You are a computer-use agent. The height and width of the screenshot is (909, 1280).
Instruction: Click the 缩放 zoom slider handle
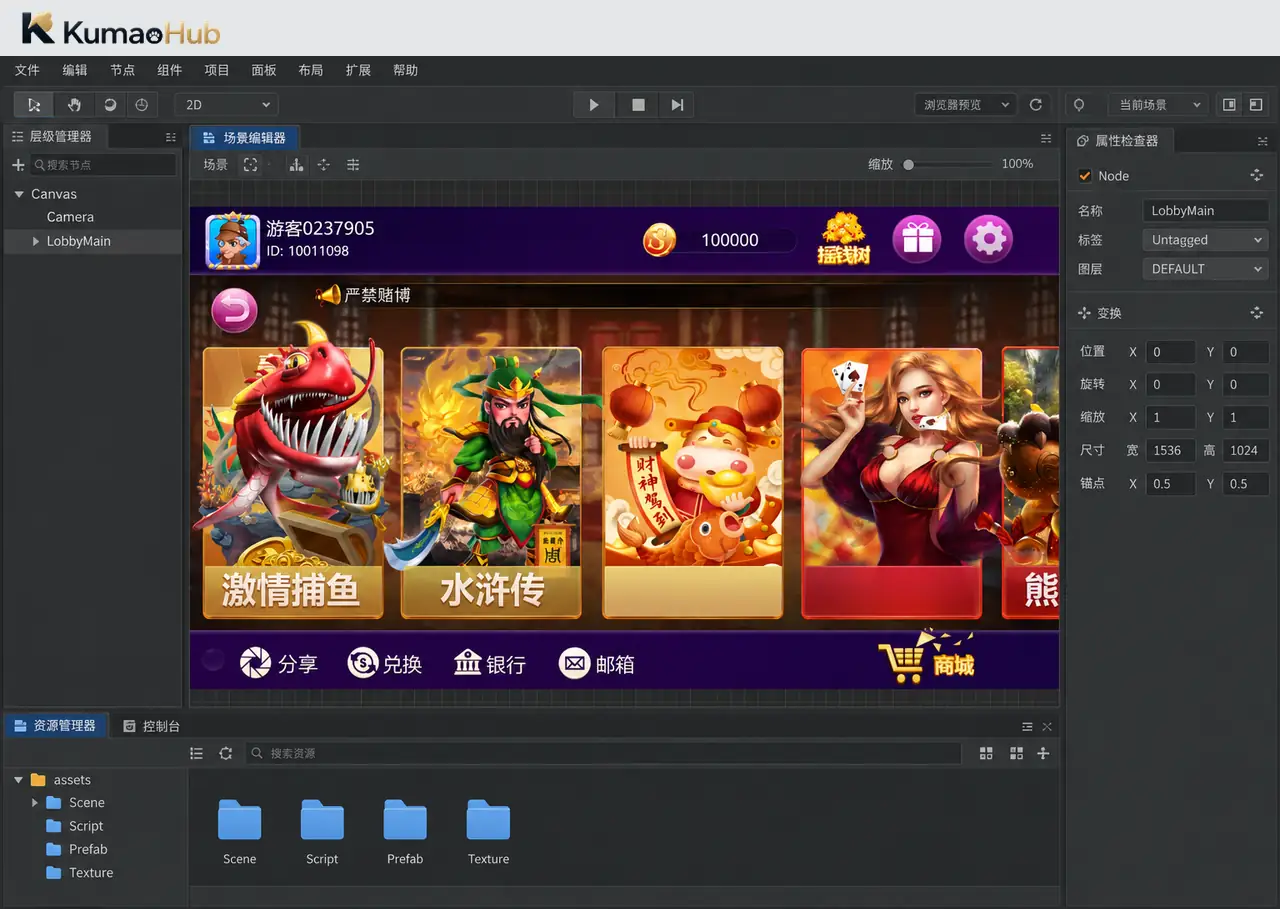(908, 165)
